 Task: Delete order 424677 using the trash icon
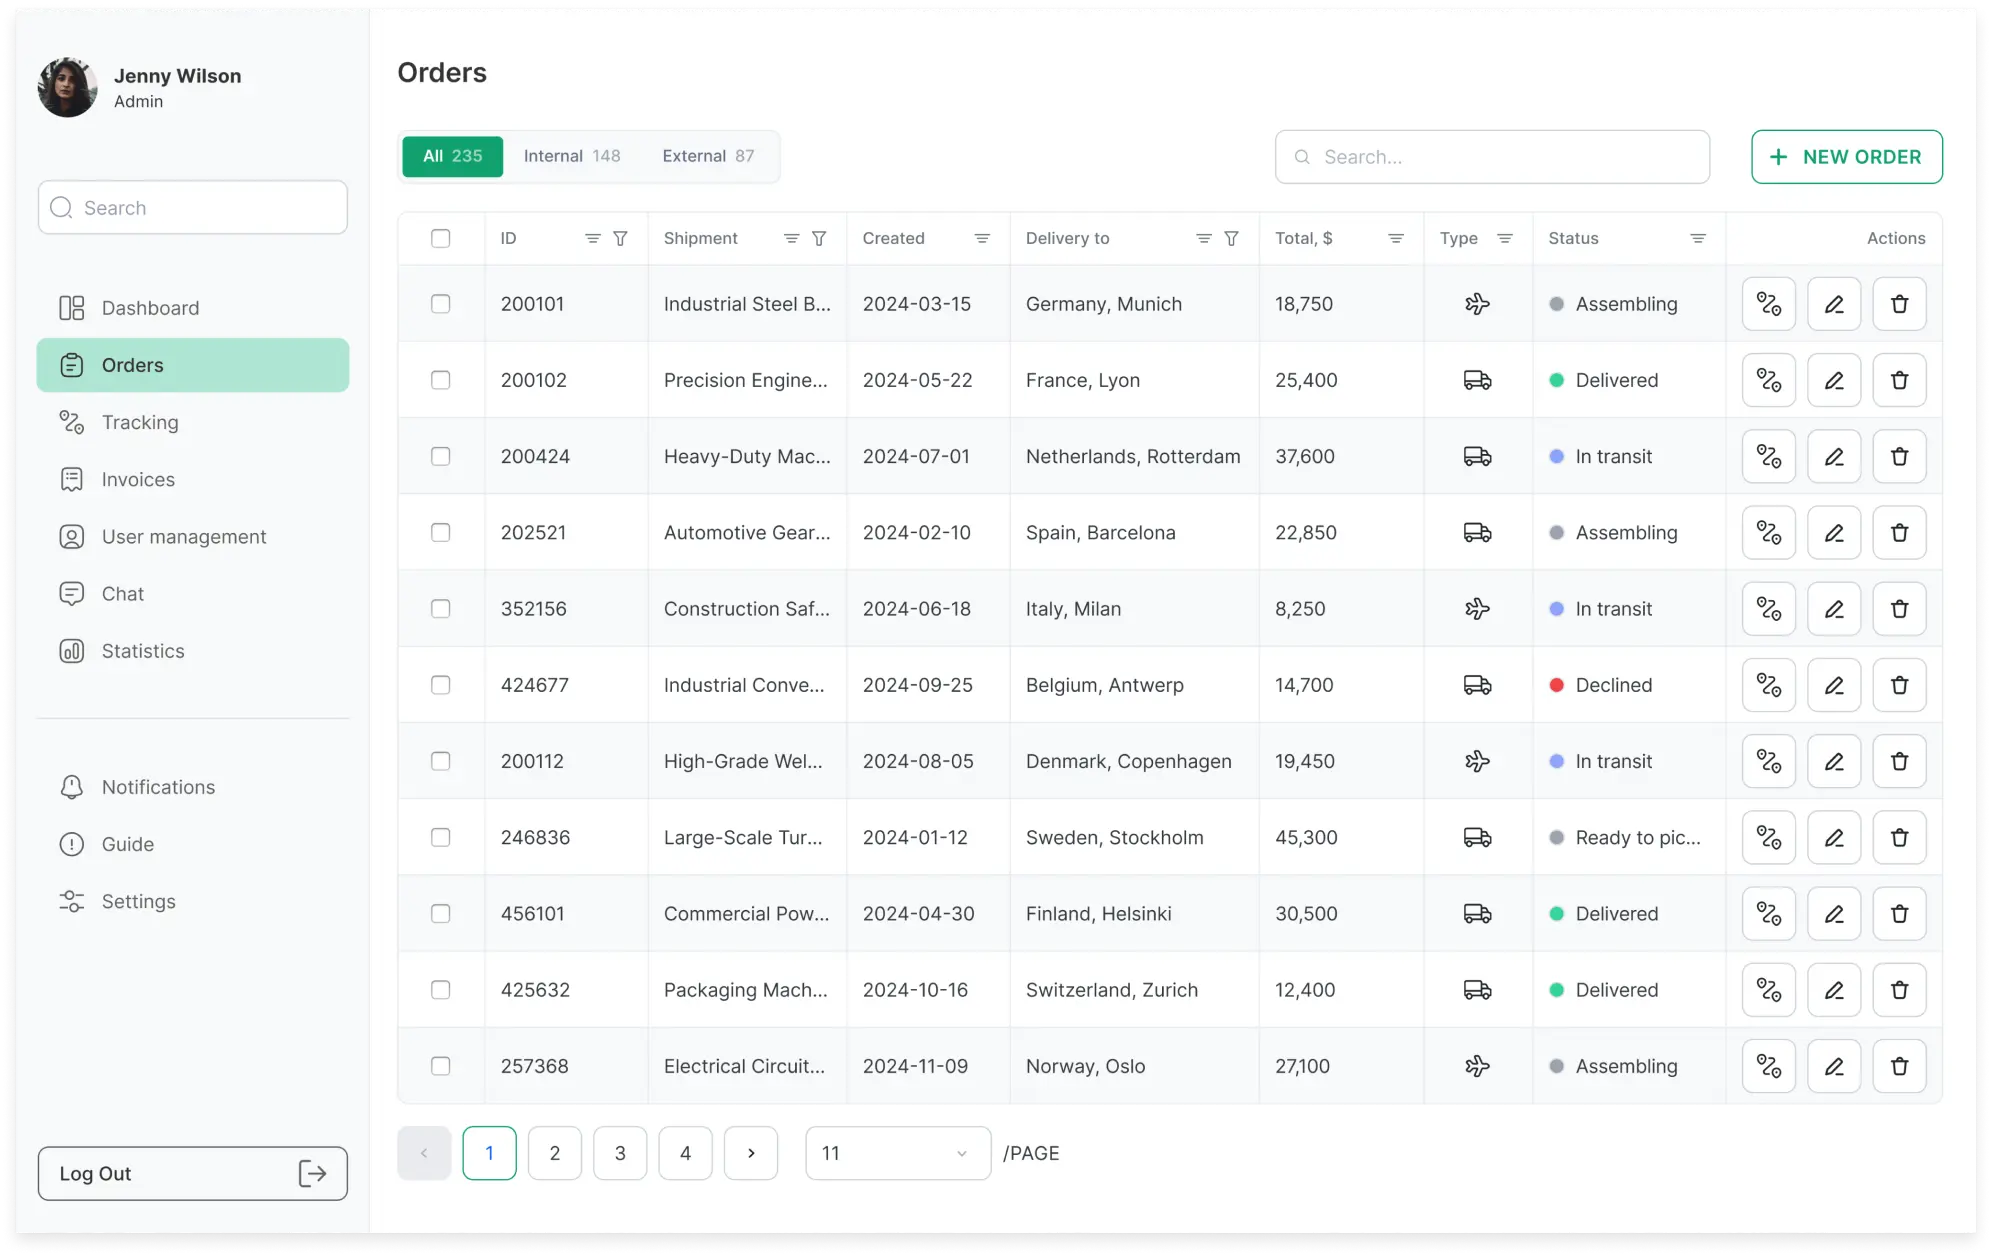(1899, 685)
